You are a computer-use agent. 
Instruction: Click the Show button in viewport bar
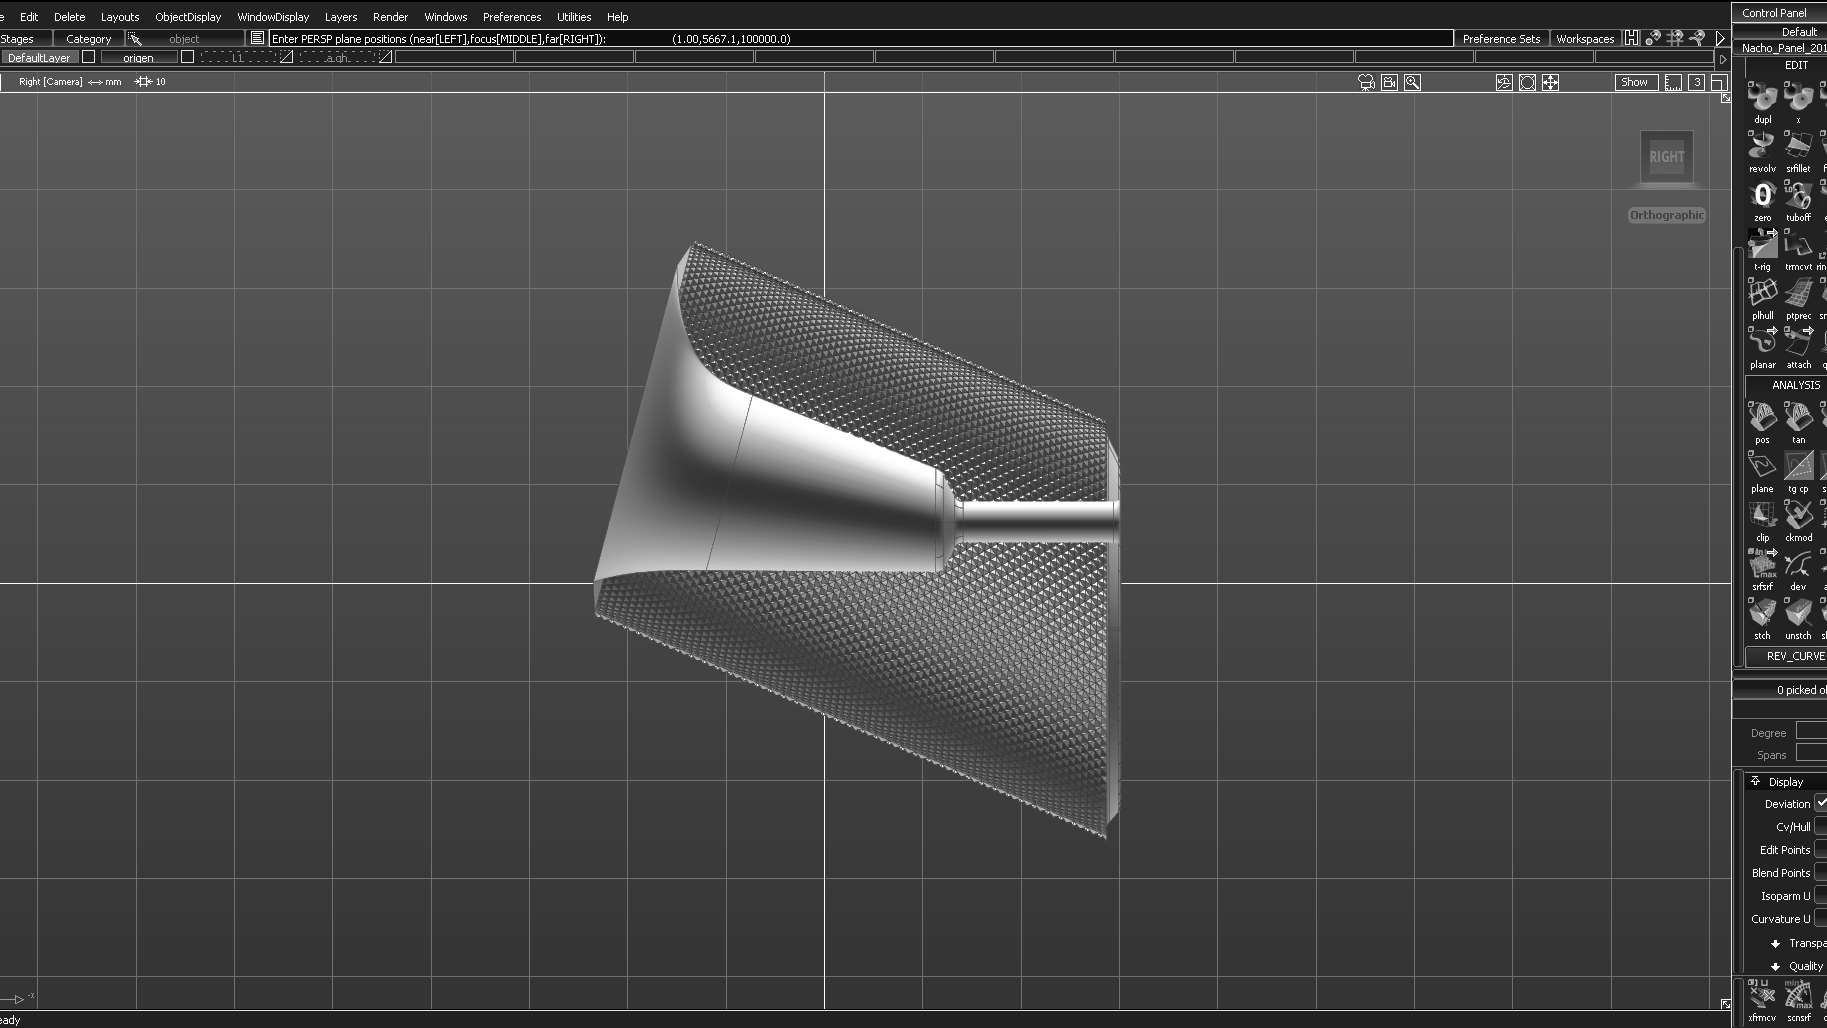coord(1634,82)
